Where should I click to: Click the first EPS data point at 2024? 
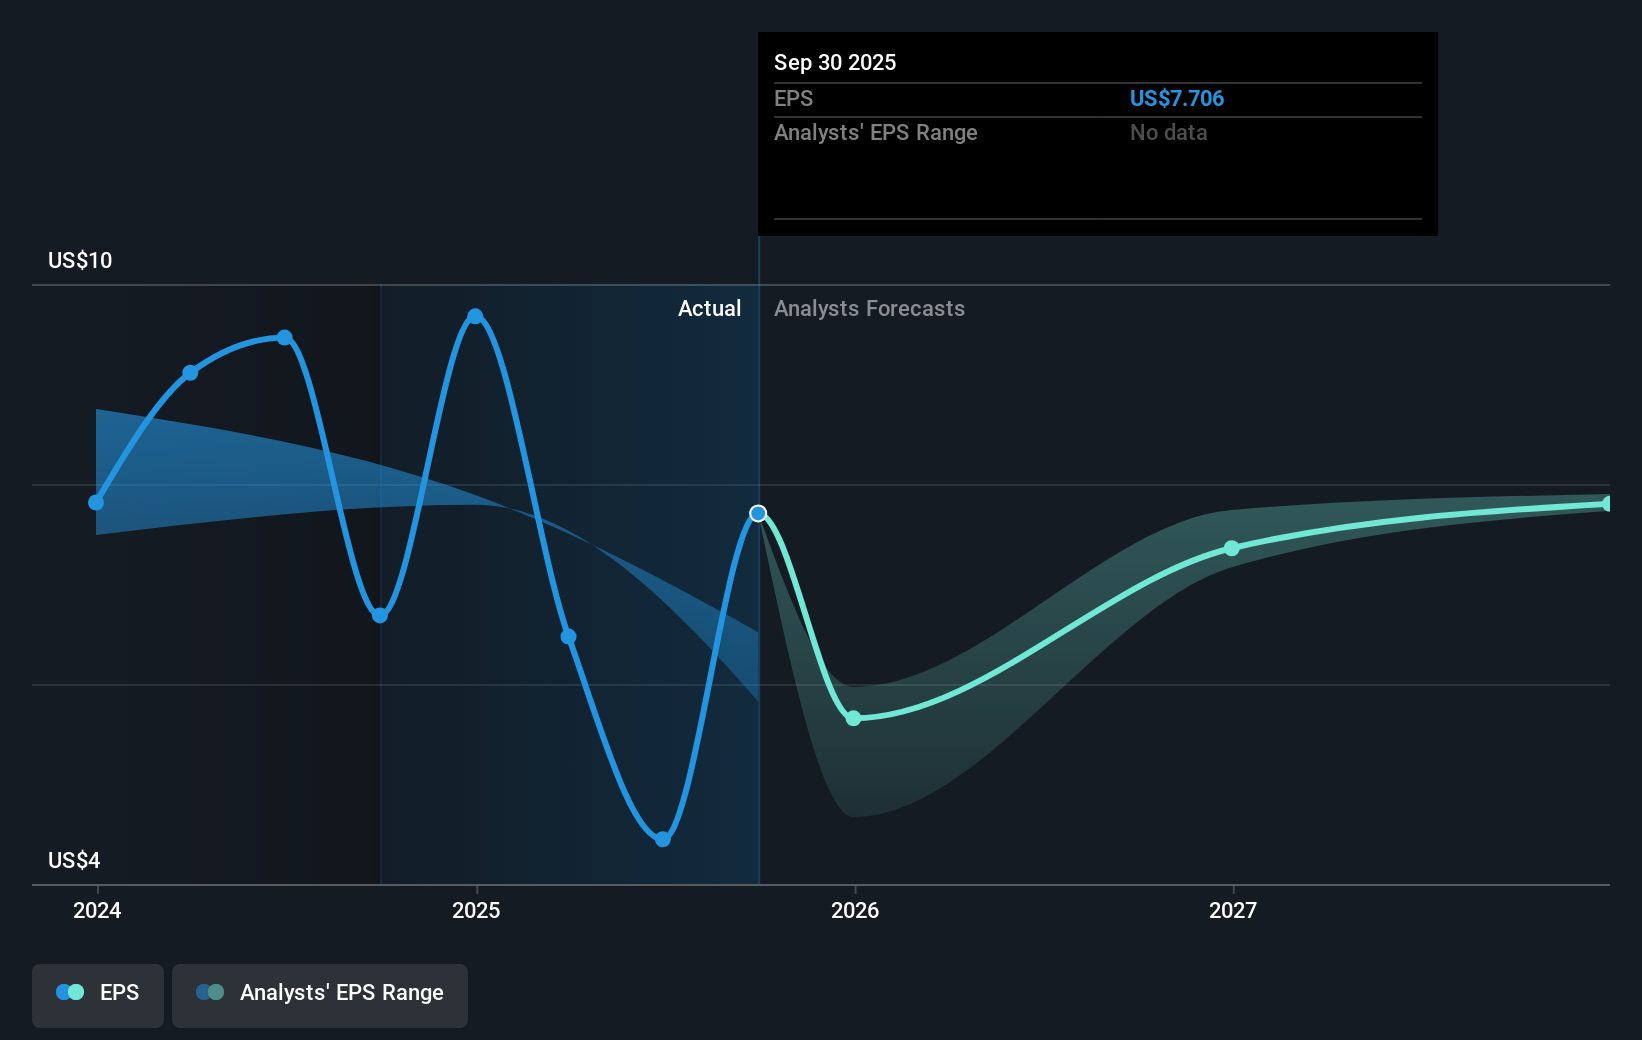tap(96, 502)
